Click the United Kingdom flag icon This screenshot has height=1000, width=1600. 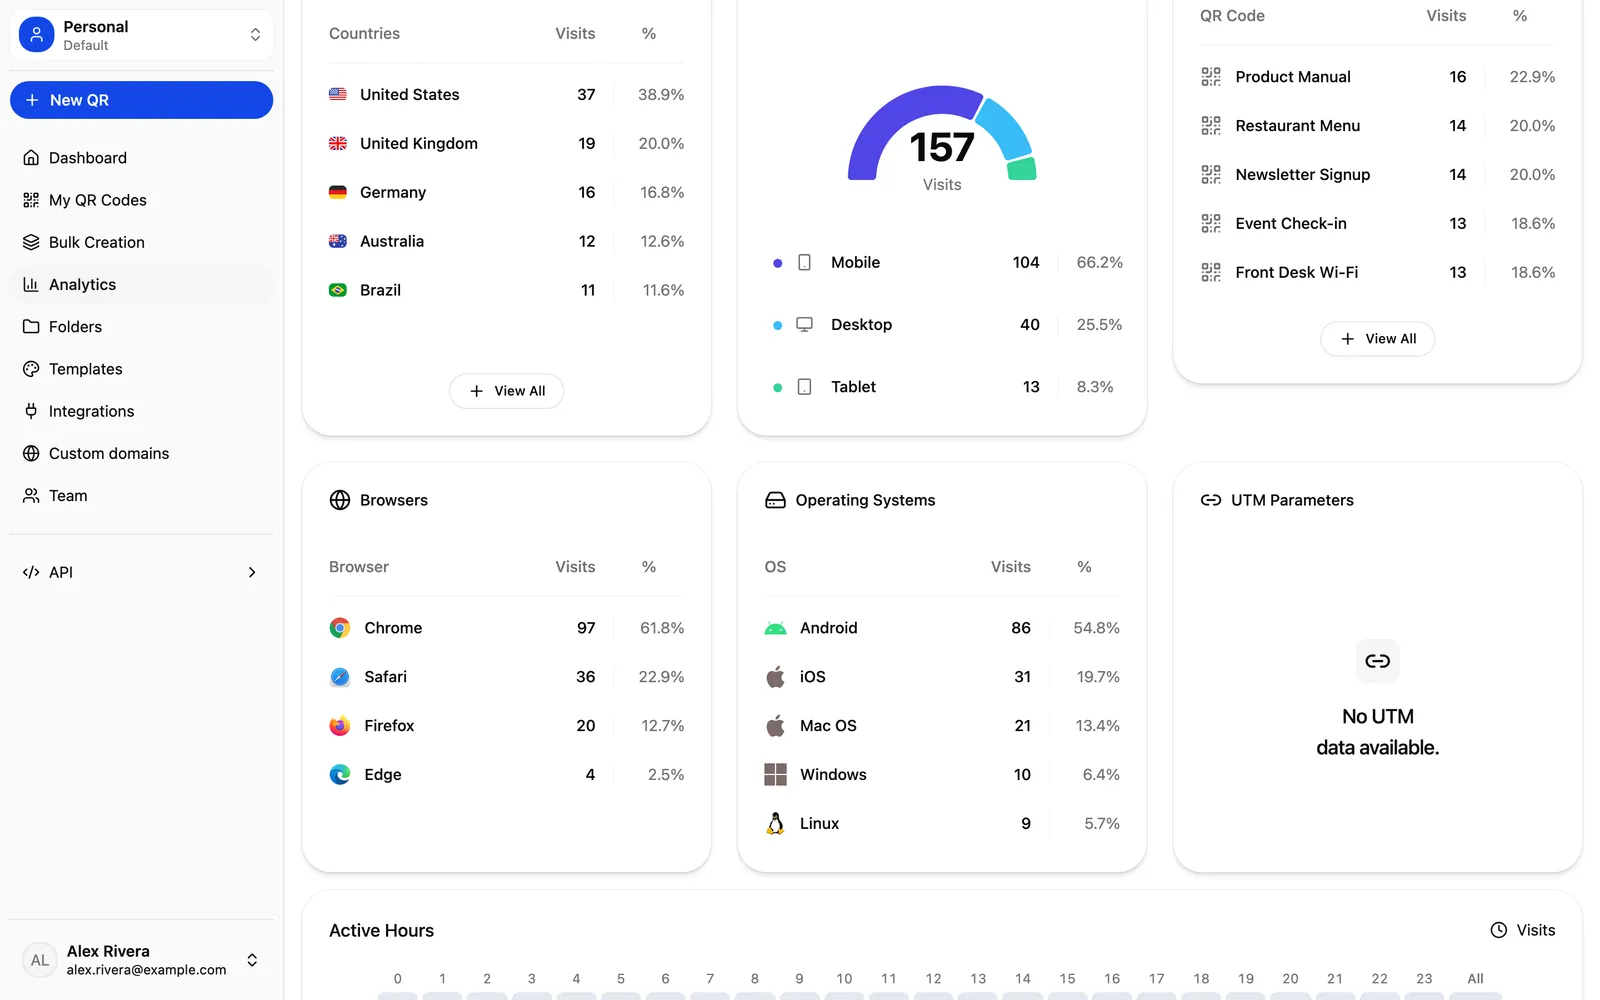click(338, 143)
